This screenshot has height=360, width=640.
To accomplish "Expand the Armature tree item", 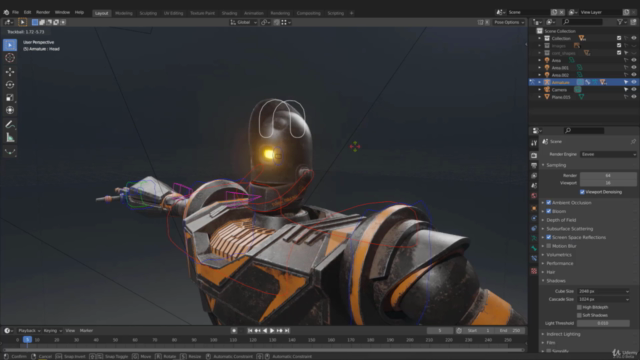I will pos(540,82).
